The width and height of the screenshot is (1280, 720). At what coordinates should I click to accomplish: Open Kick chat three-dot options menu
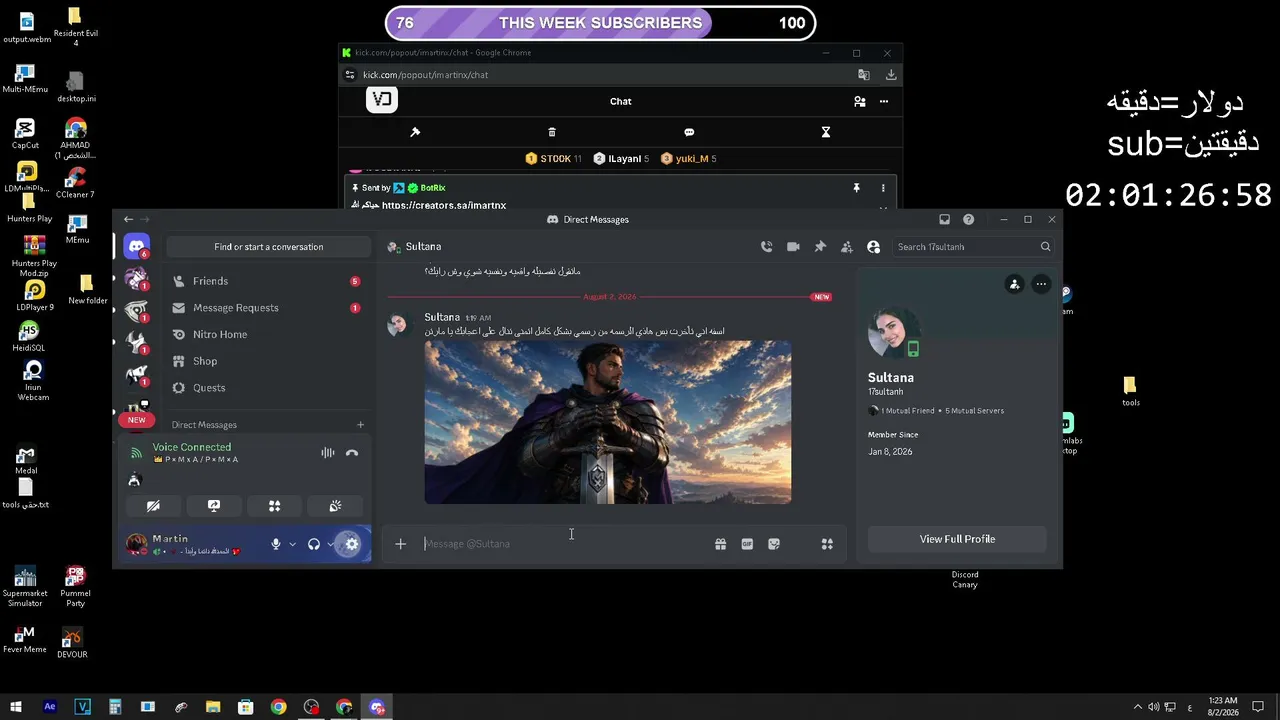[x=884, y=101]
